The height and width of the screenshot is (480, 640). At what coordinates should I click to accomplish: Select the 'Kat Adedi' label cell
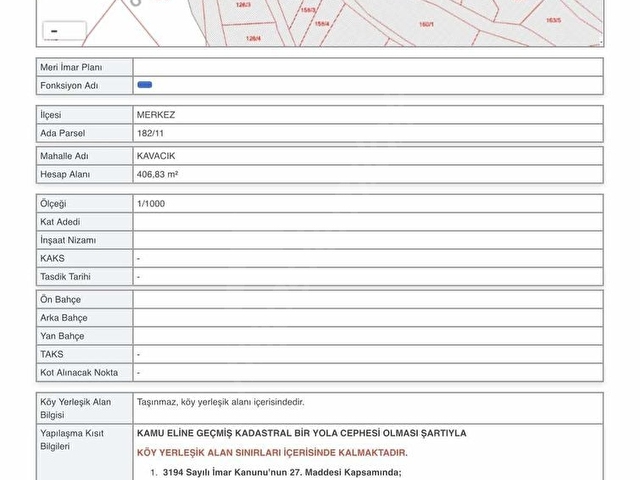tap(84, 222)
